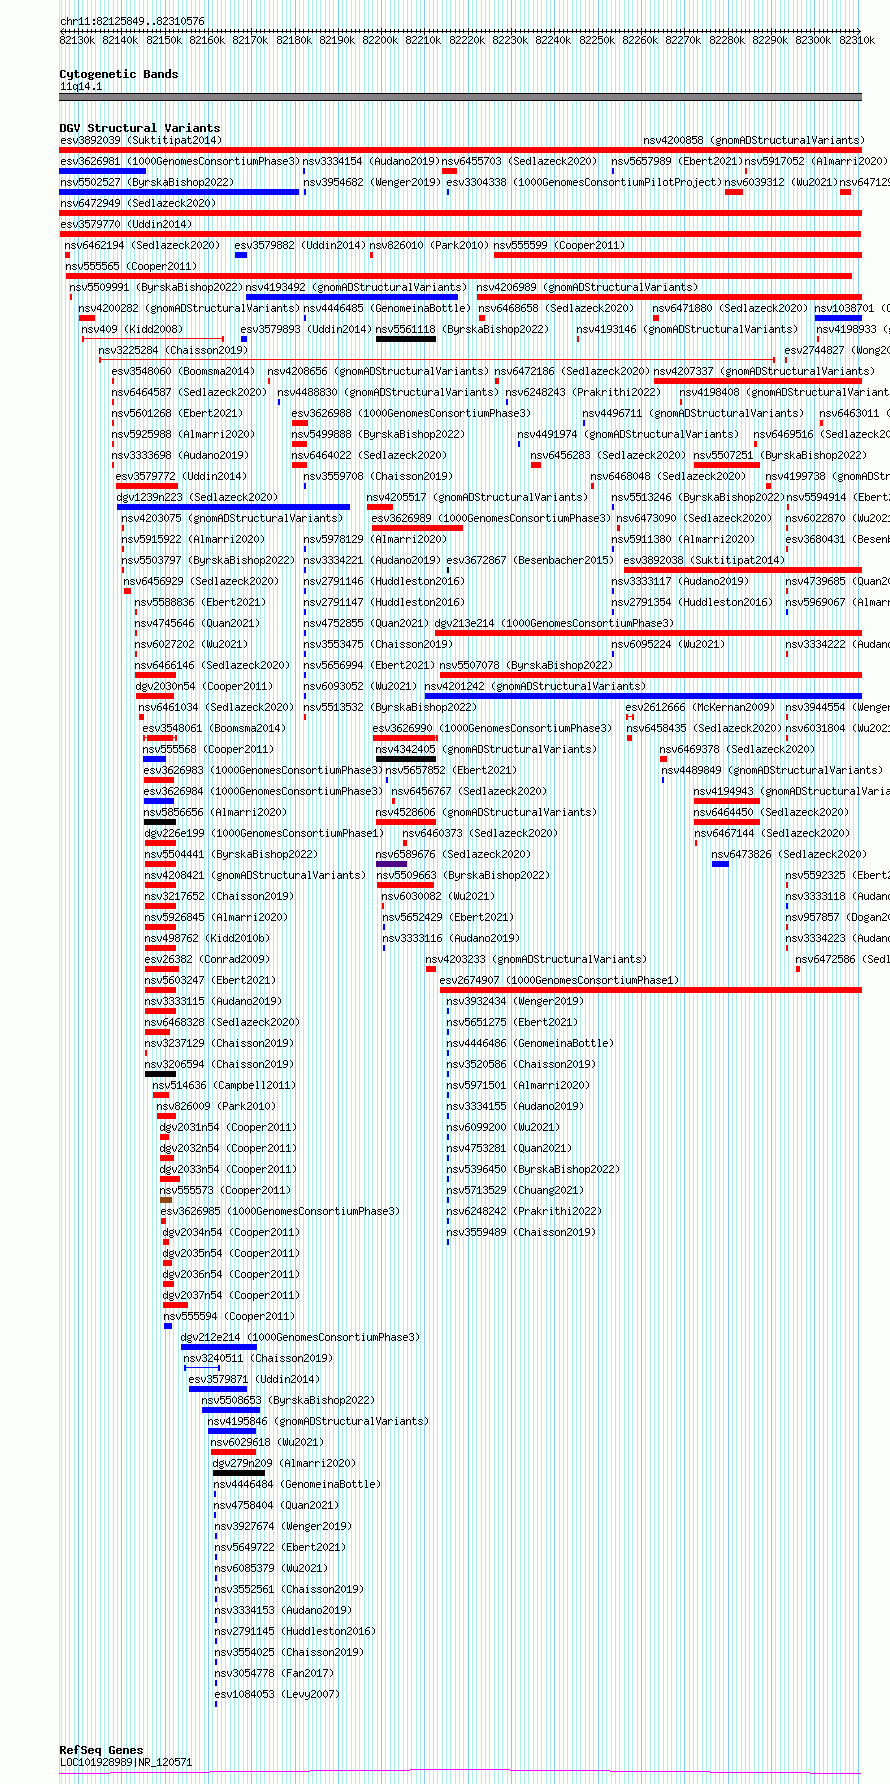
Task: Select esv3579871 (Uddin2014) label
Action: coord(254,1380)
